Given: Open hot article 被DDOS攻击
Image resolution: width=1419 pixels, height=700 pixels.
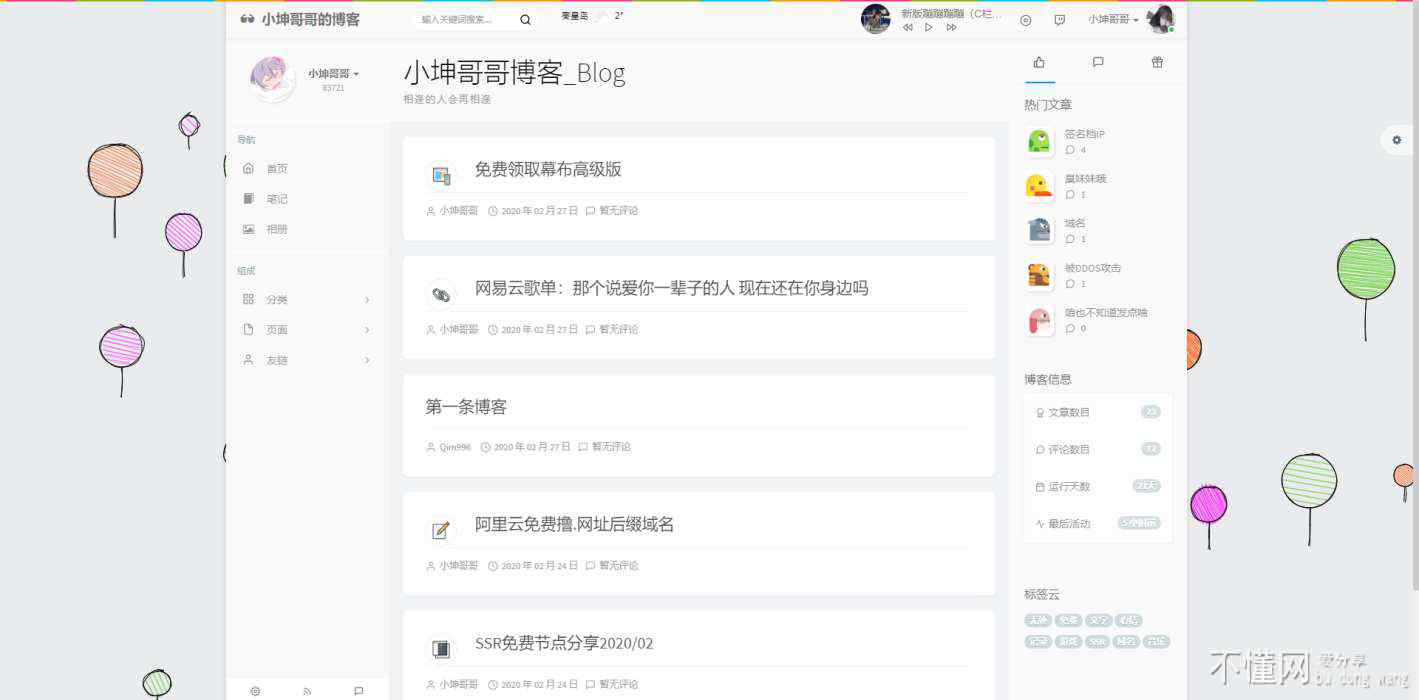Looking at the screenshot, I should point(1092,268).
